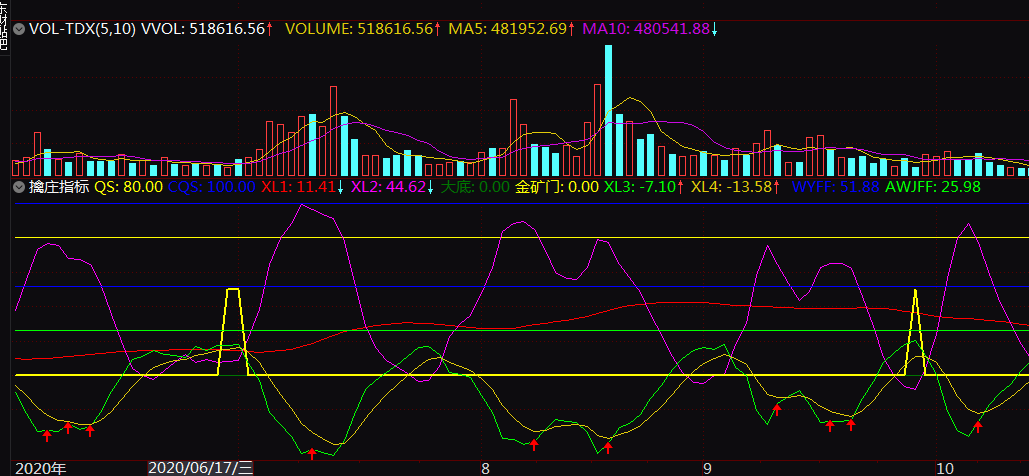Click the CQS: 100.00 legend
The height and width of the screenshot is (476, 1029).
tap(211, 187)
